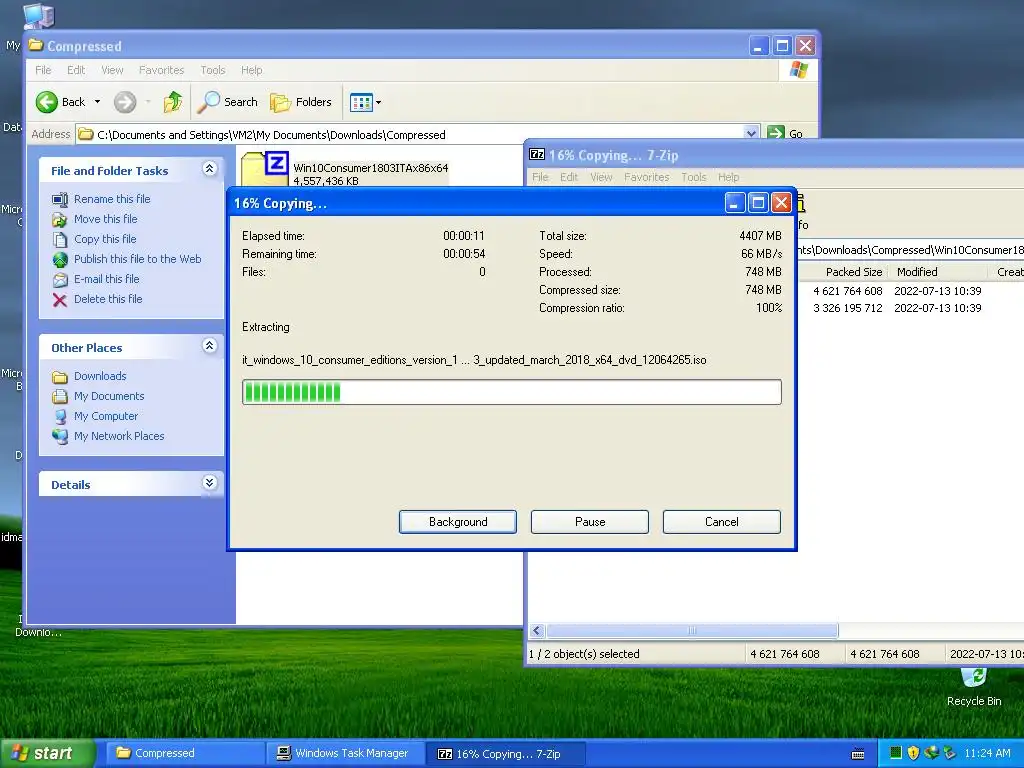Image resolution: width=1024 pixels, height=768 pixels.
Task: Open the Tools menu in 7-Zip window
Action: coord(694,177)
